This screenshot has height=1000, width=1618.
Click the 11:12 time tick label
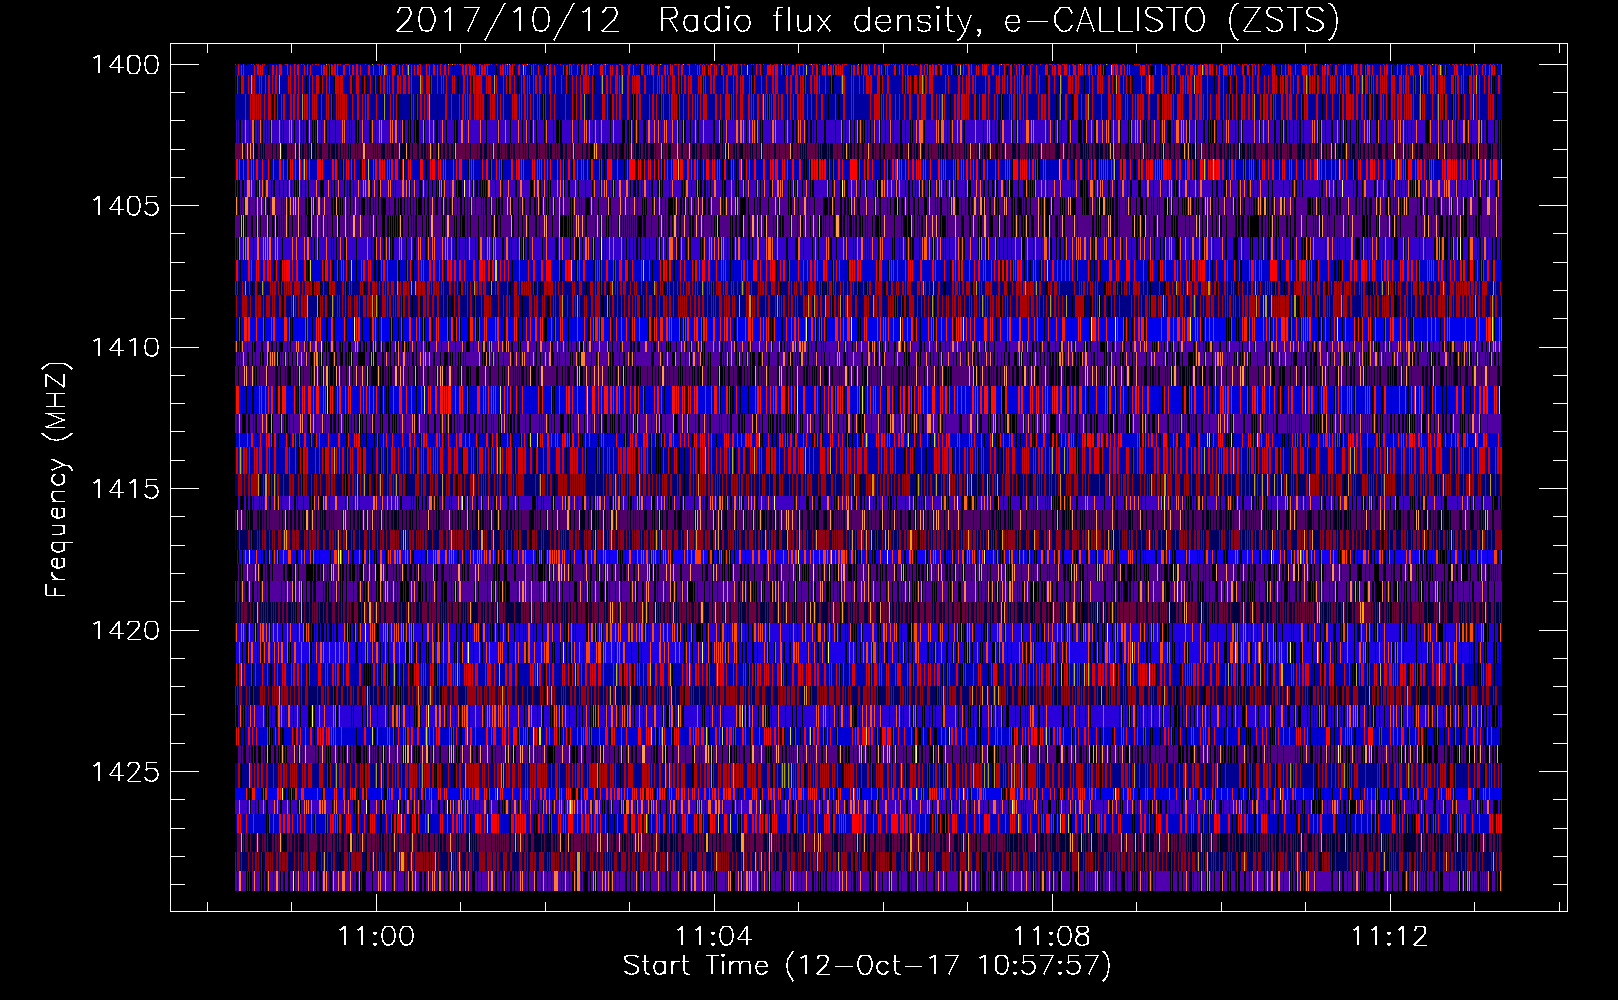coord(1390,937)
